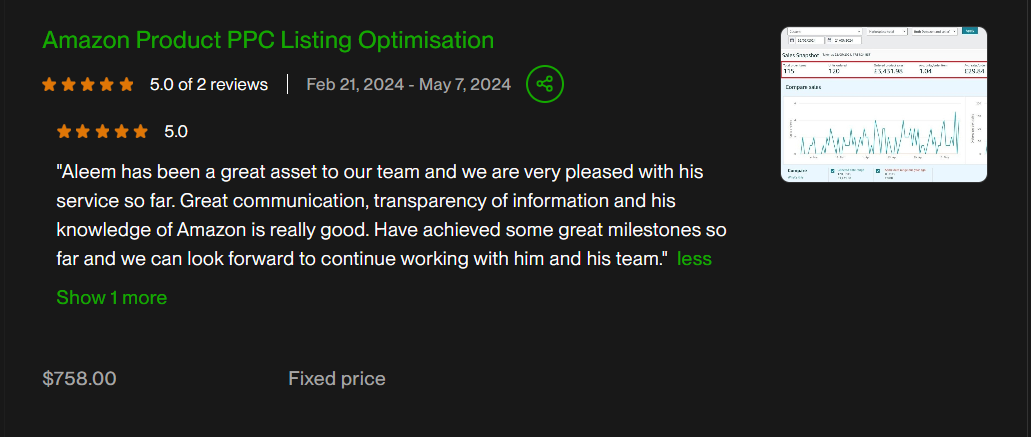Screen dimensions: 1031x437
Task: Click the 5.0 score beside the review stars
Action: pos(176,131)
